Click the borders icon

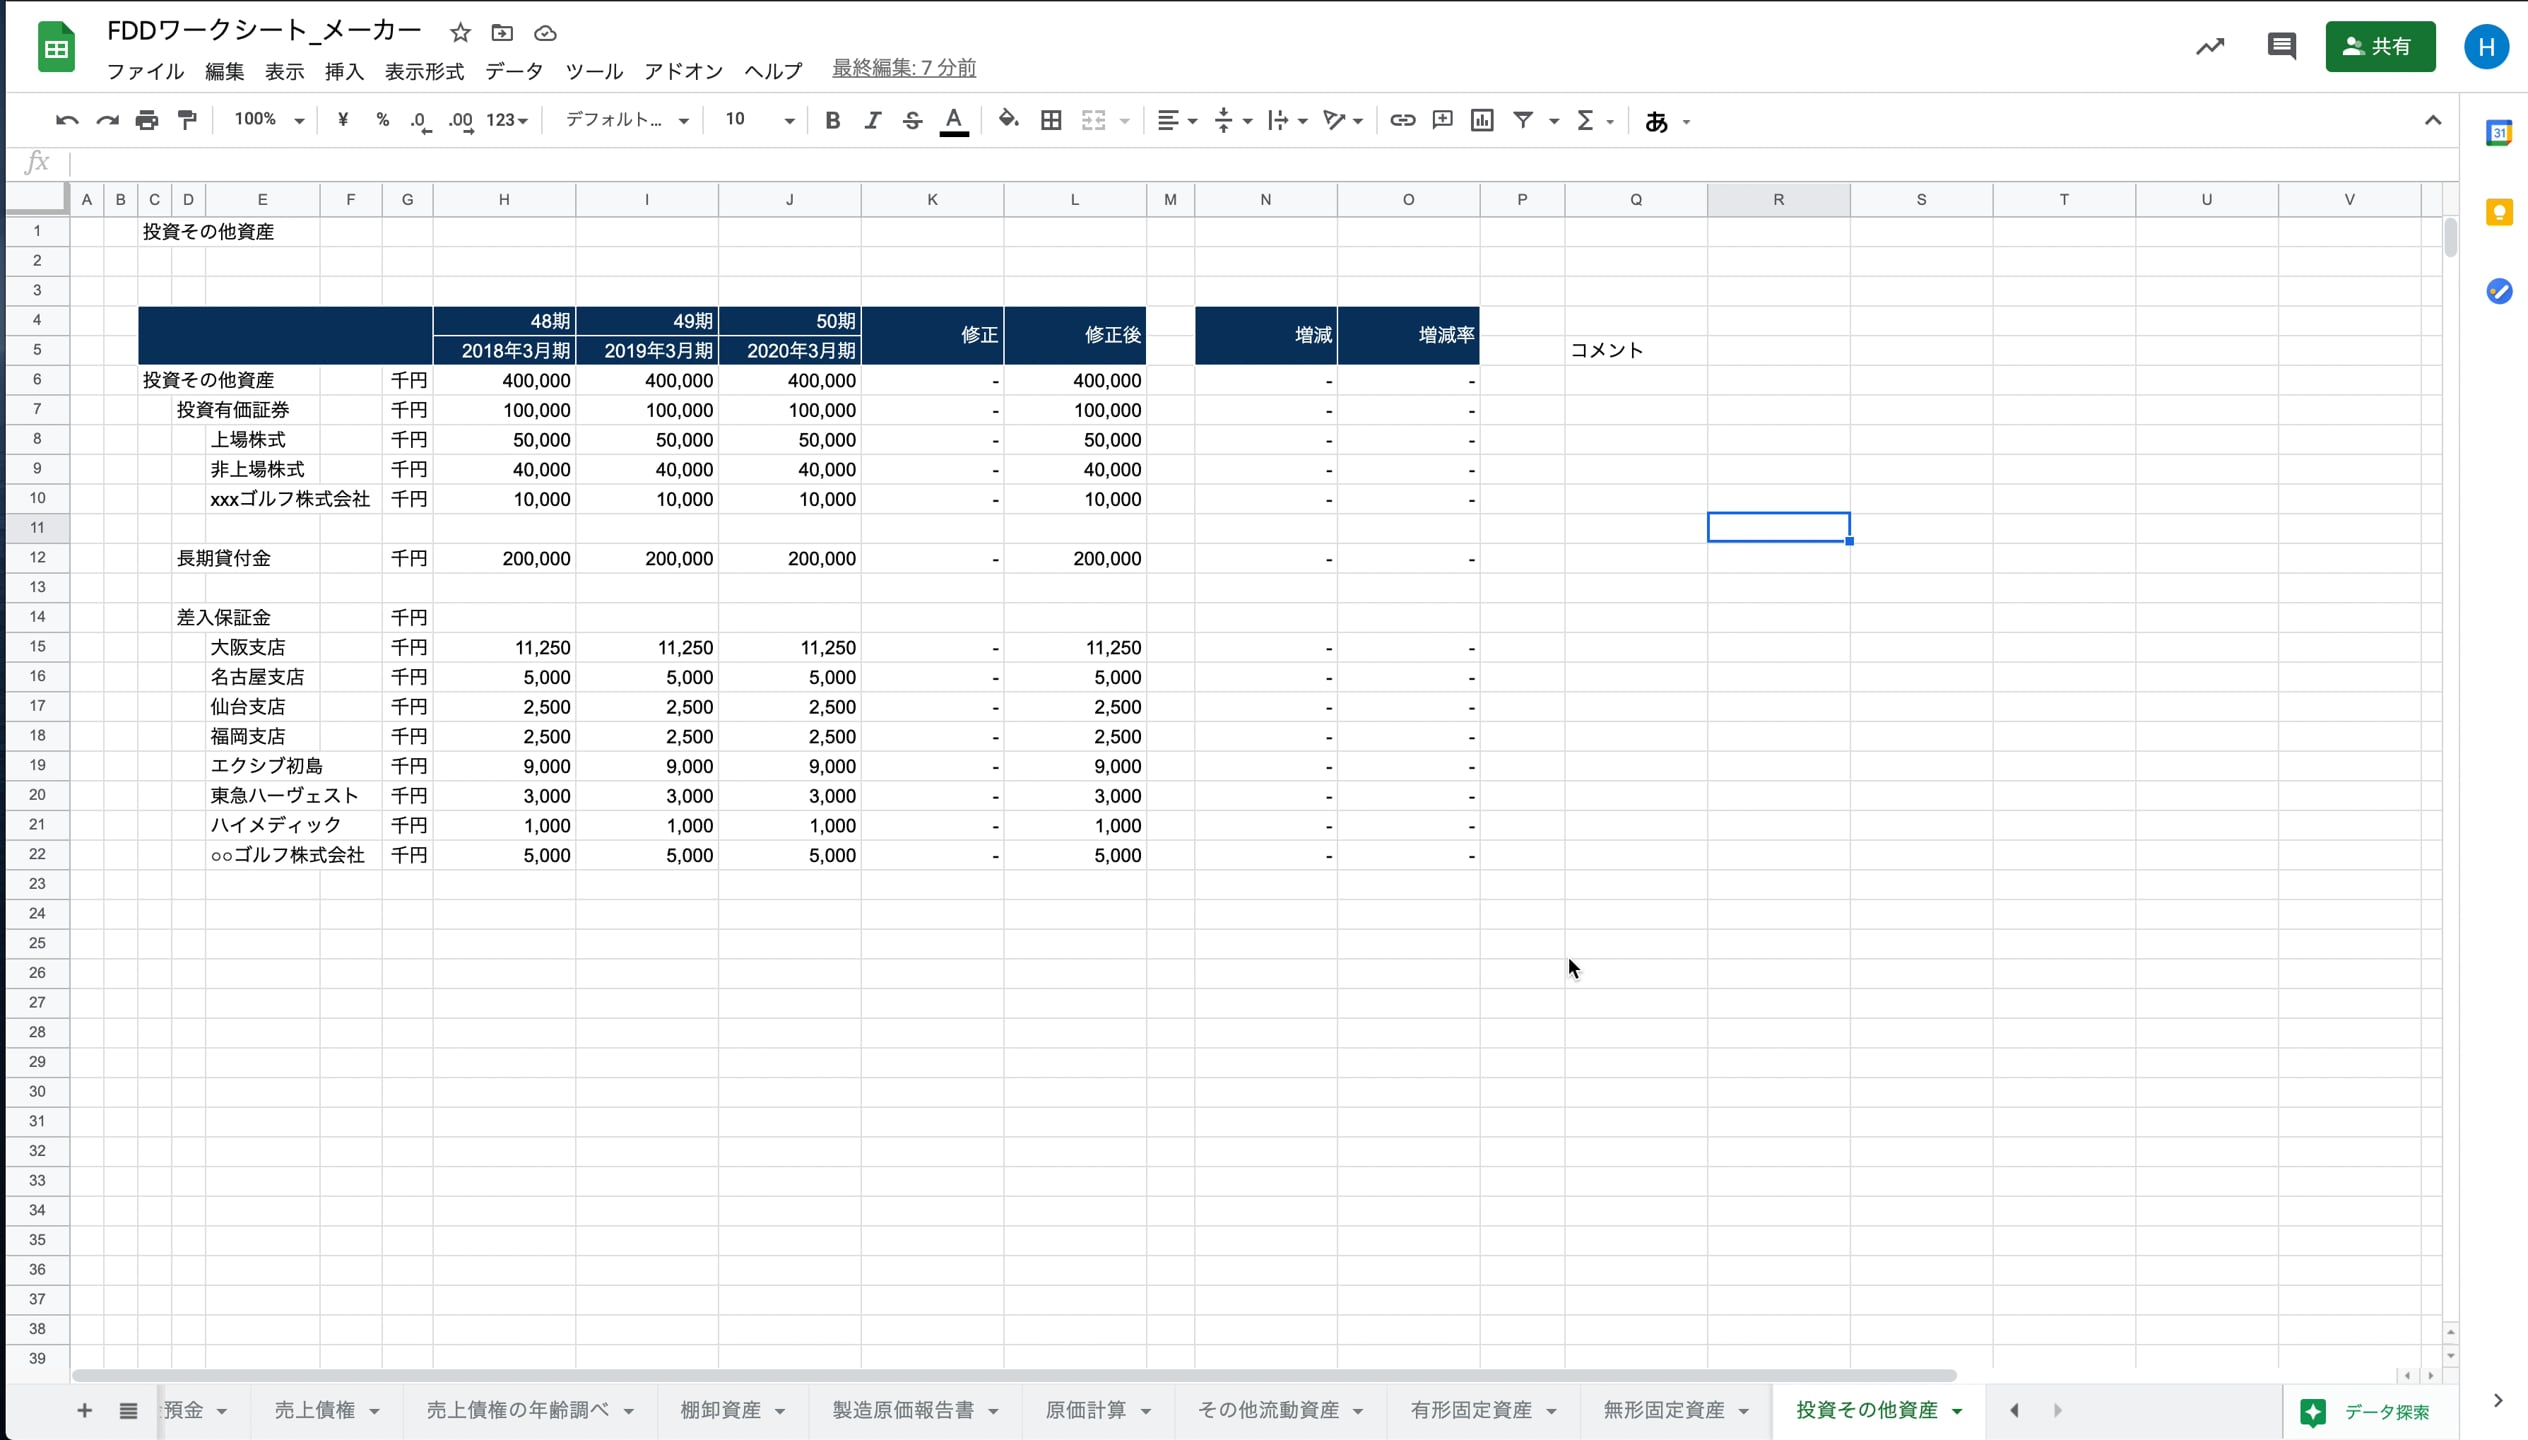coord(1051,120)
